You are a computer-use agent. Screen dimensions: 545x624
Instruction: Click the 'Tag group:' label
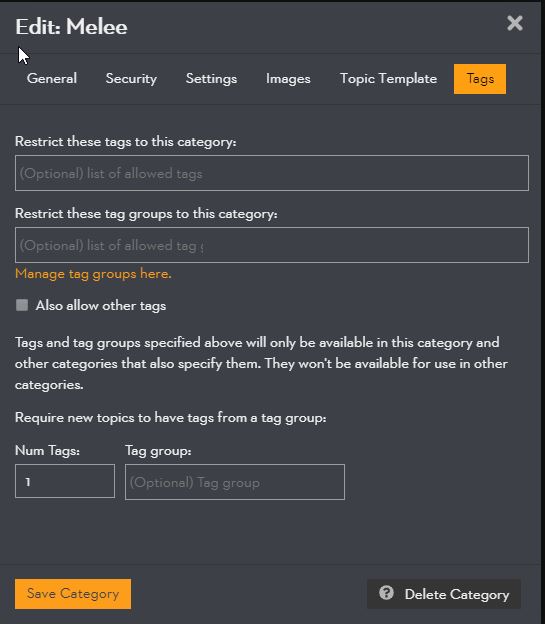tap(158, 451)
